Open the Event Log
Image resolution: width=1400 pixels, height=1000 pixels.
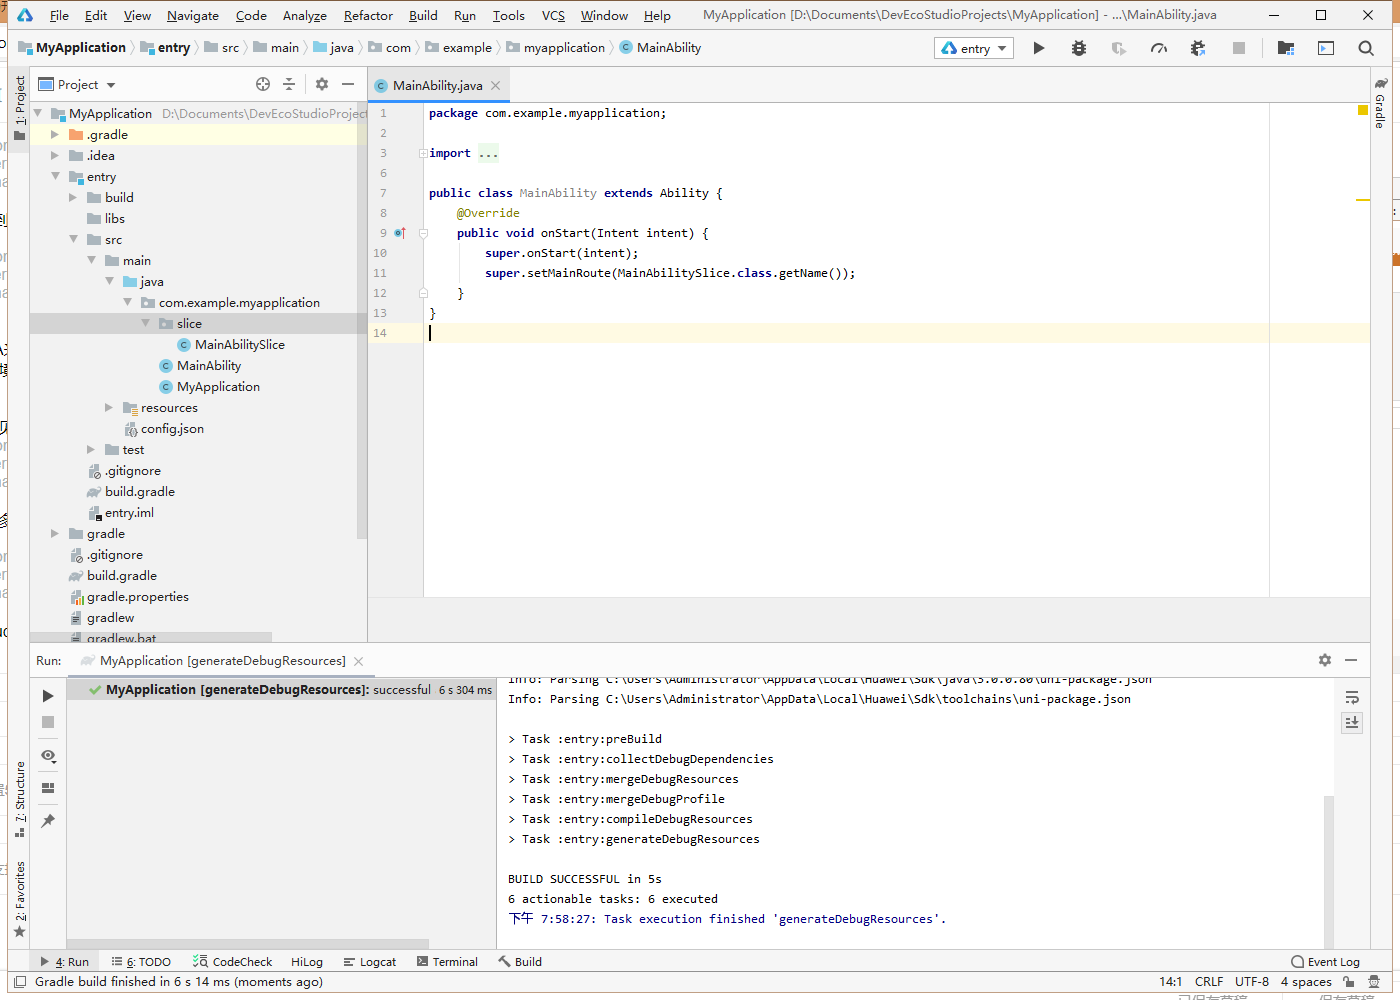pos(1325,962)
